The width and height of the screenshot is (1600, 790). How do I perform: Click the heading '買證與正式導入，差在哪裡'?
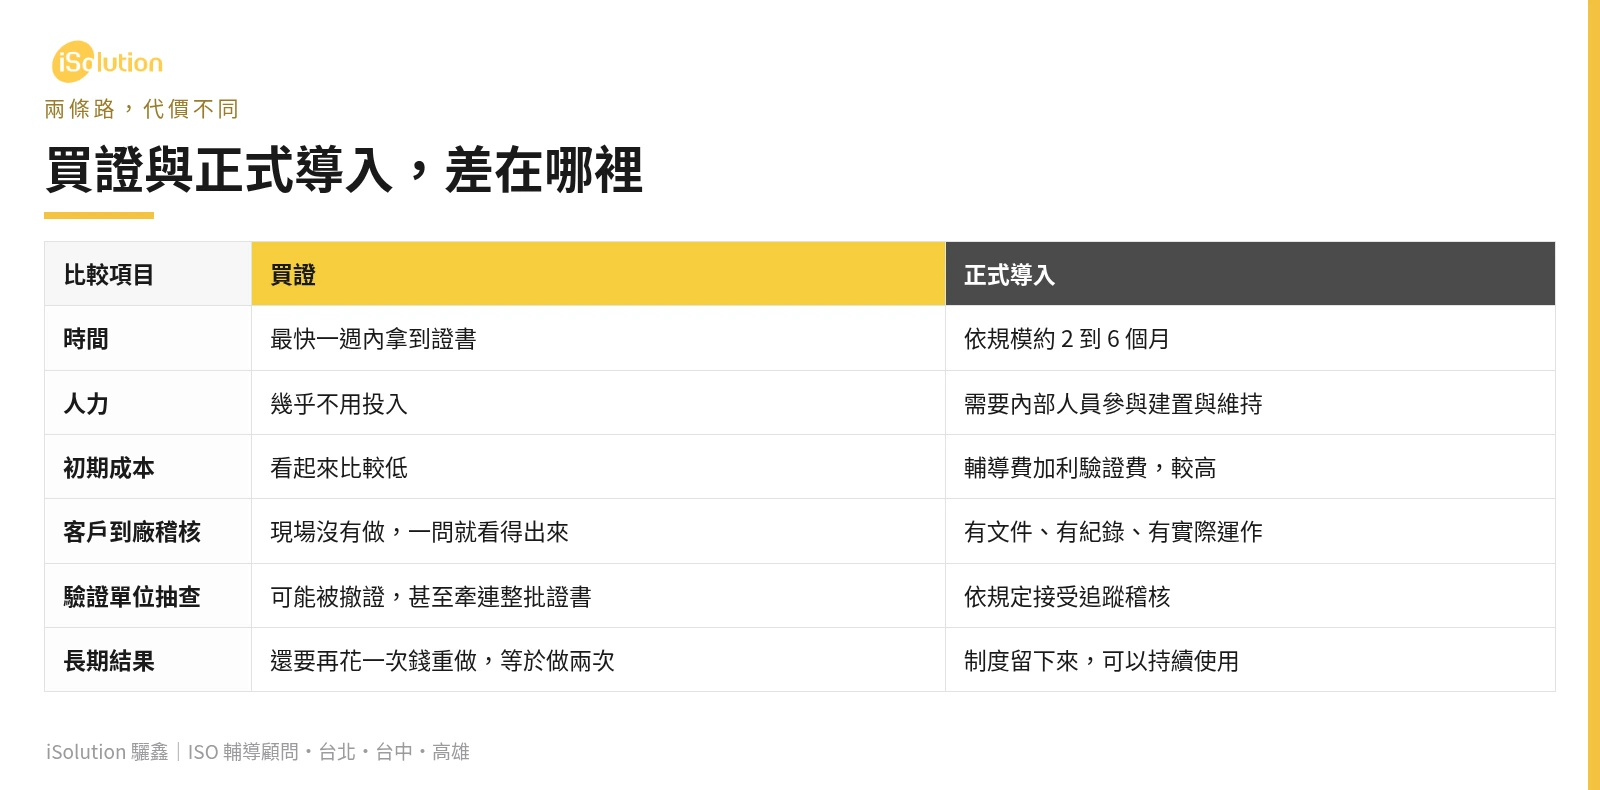click(344, 170)
